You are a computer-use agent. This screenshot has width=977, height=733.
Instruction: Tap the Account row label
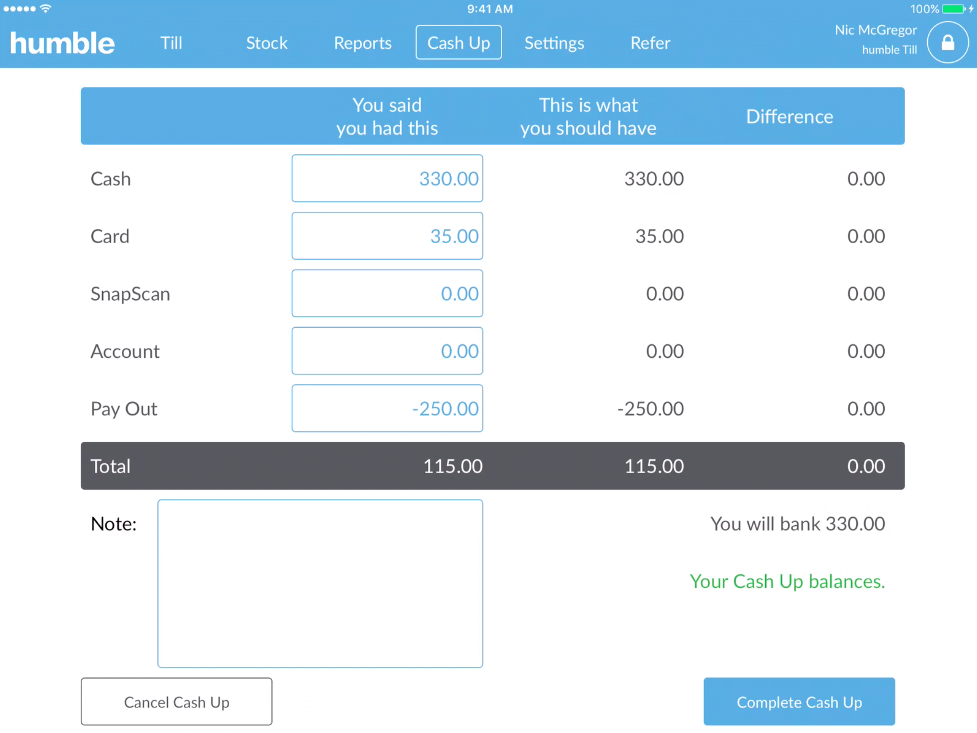pyautogui.click(x=125, y=352)
